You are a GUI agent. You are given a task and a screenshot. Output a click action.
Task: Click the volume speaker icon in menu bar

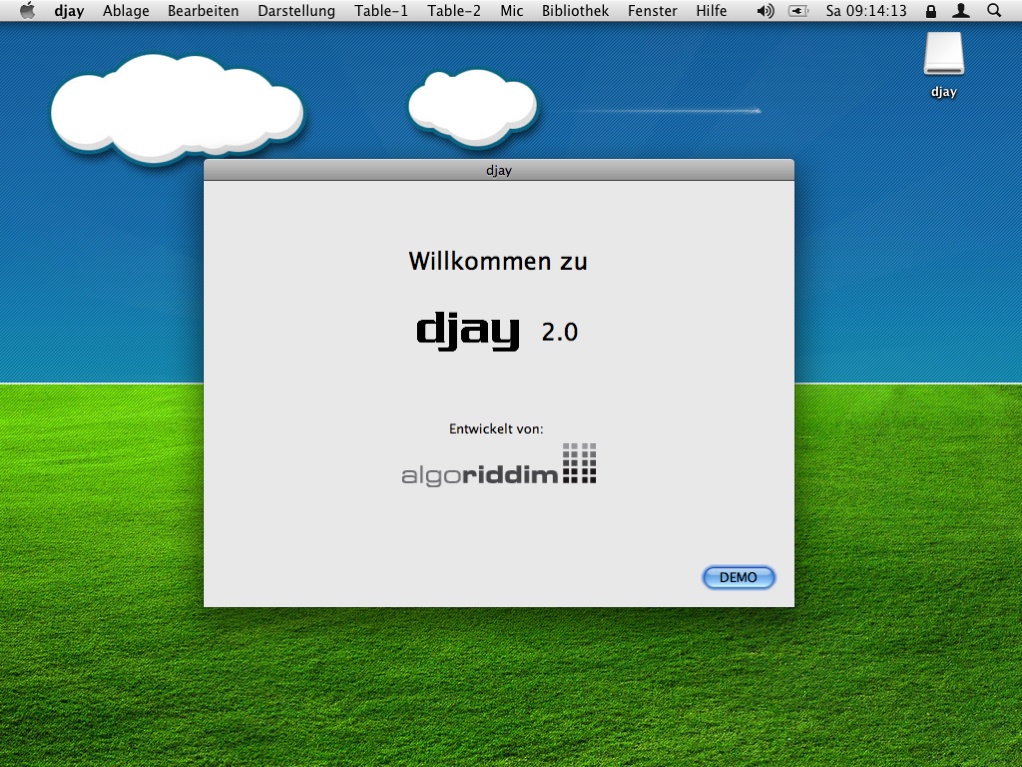click(765, 10)
